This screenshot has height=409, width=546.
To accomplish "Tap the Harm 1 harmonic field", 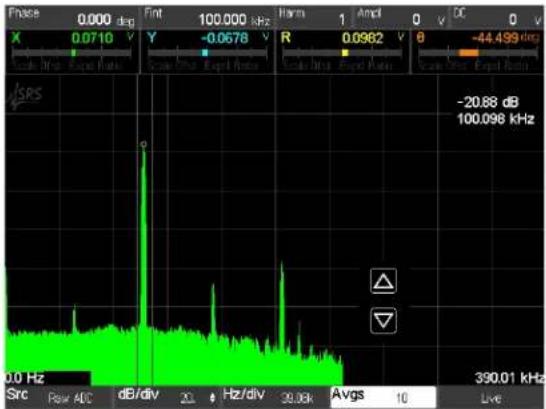I will click(314, 18).
